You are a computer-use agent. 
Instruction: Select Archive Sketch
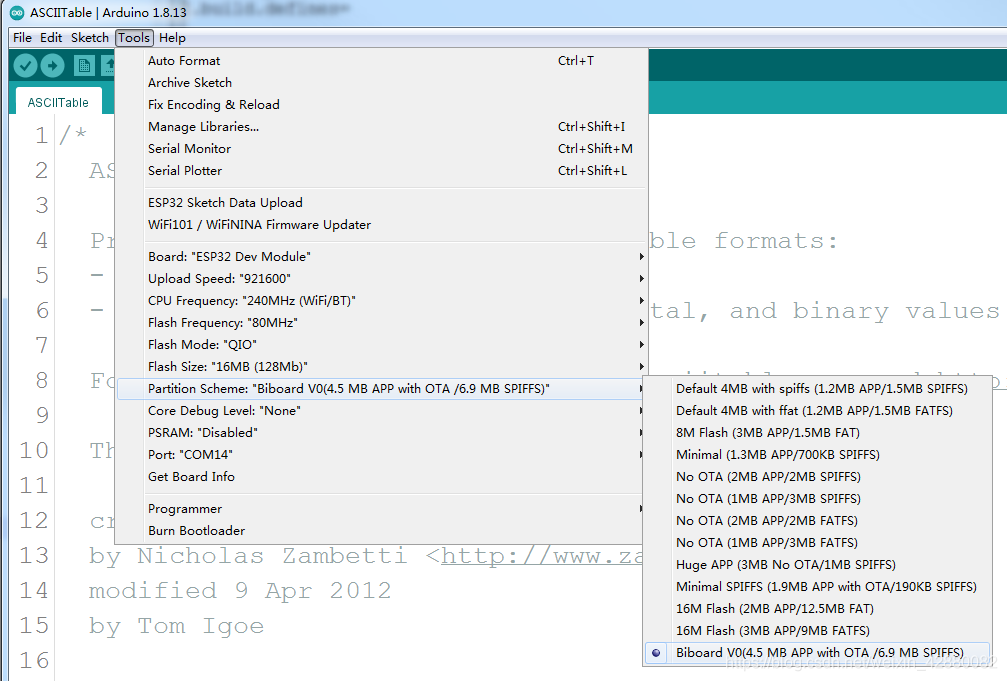click(381, 83)
